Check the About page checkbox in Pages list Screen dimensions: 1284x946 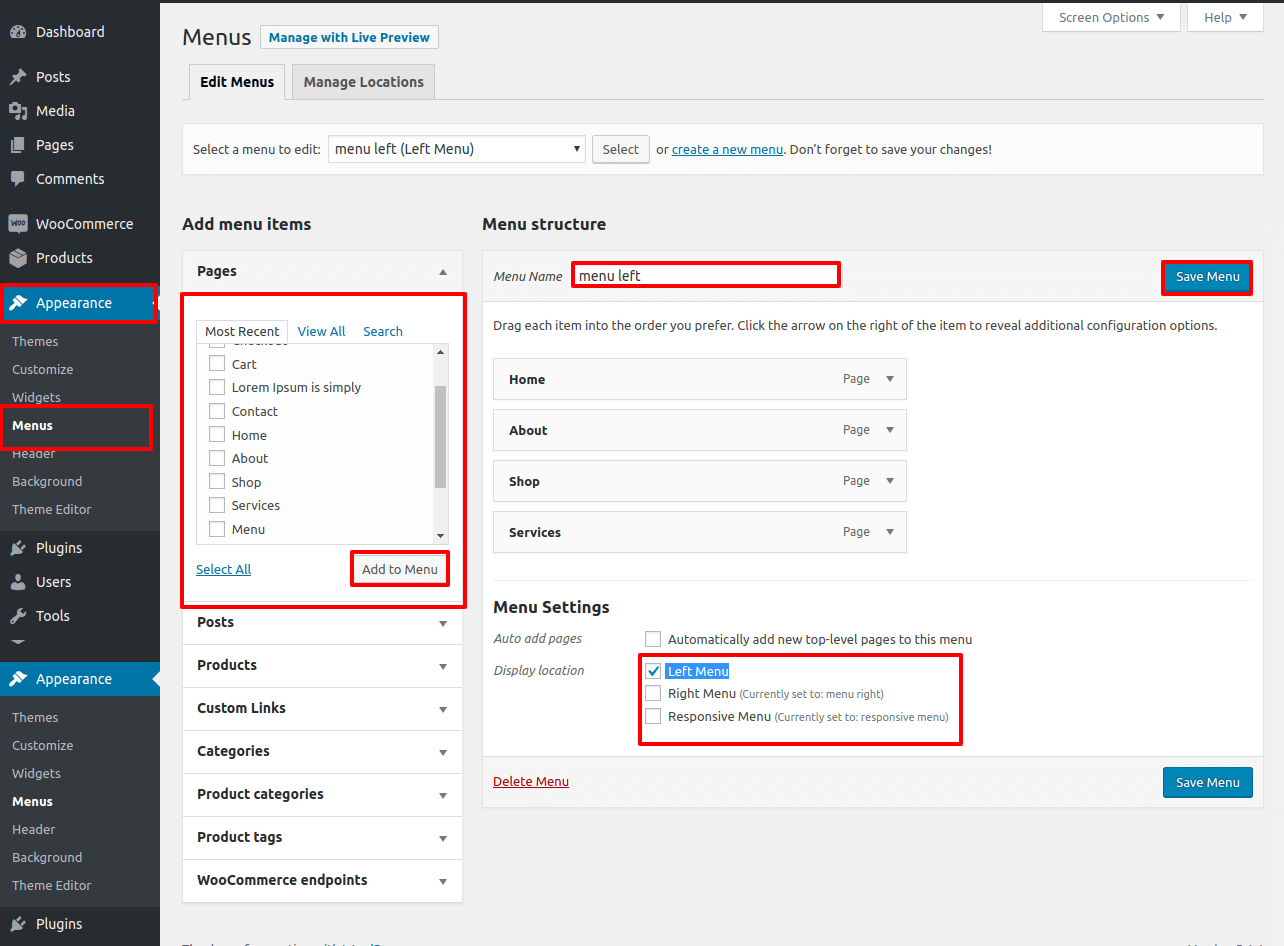coord(216,458)
